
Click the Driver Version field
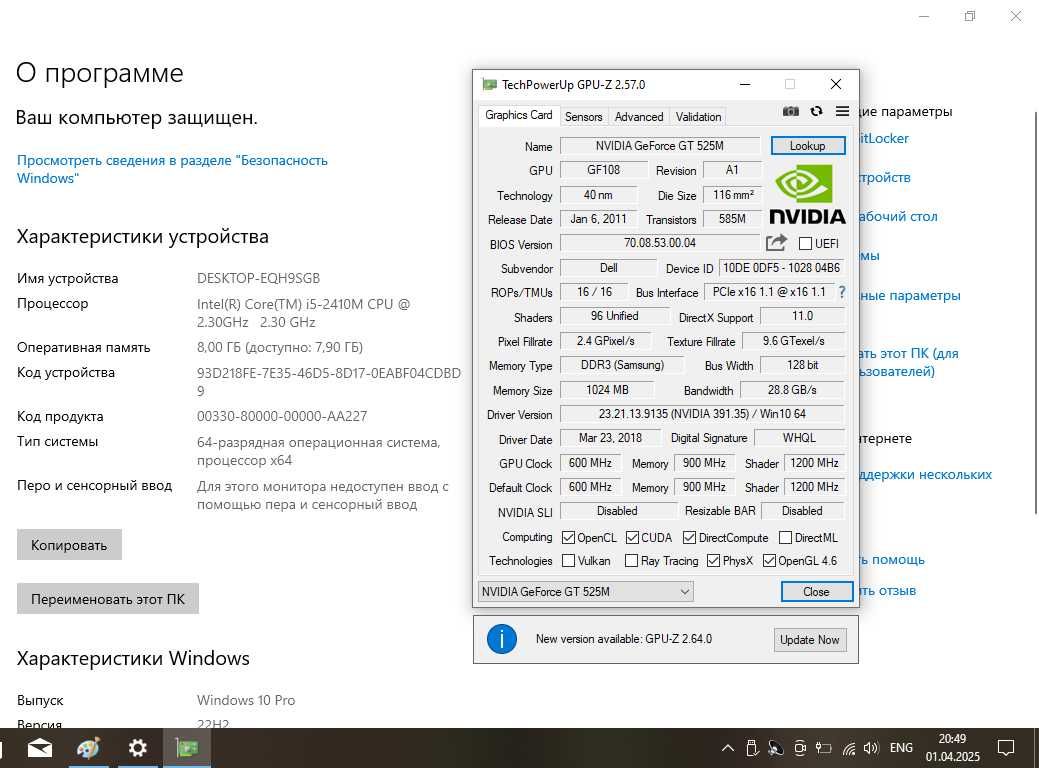tap(702, 414)
